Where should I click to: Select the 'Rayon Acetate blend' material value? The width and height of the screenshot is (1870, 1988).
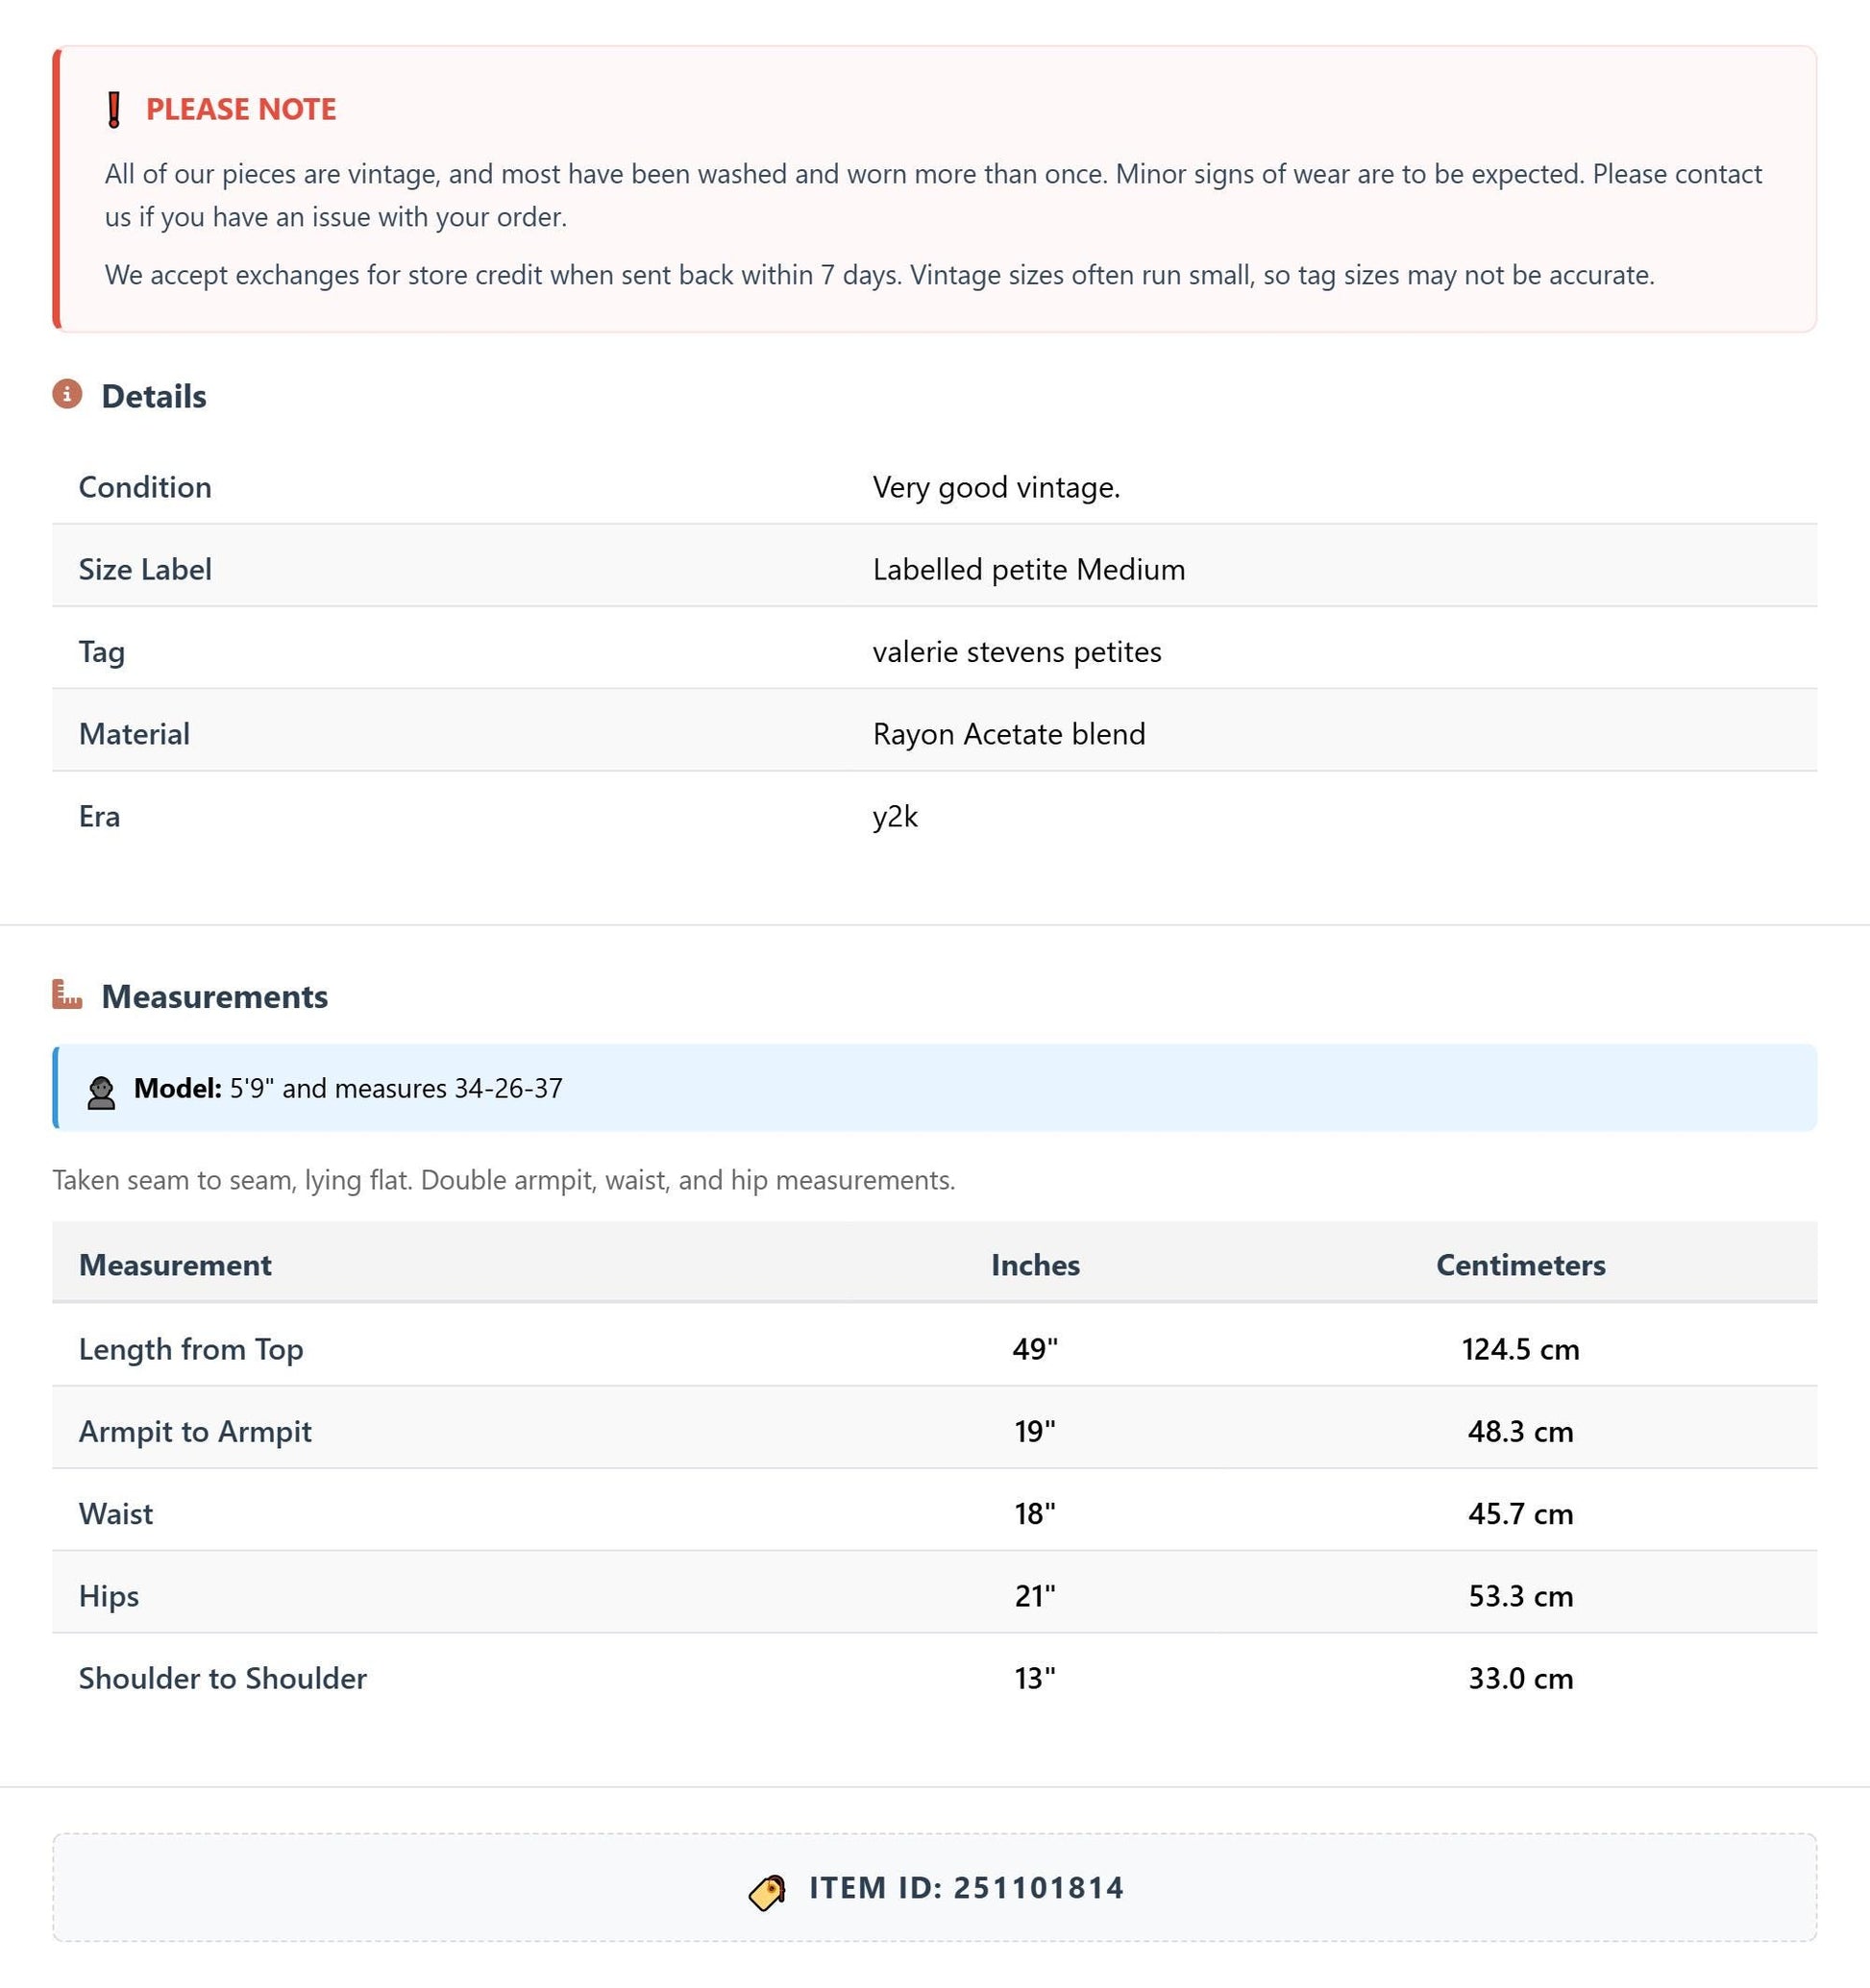click(1009, 734)
